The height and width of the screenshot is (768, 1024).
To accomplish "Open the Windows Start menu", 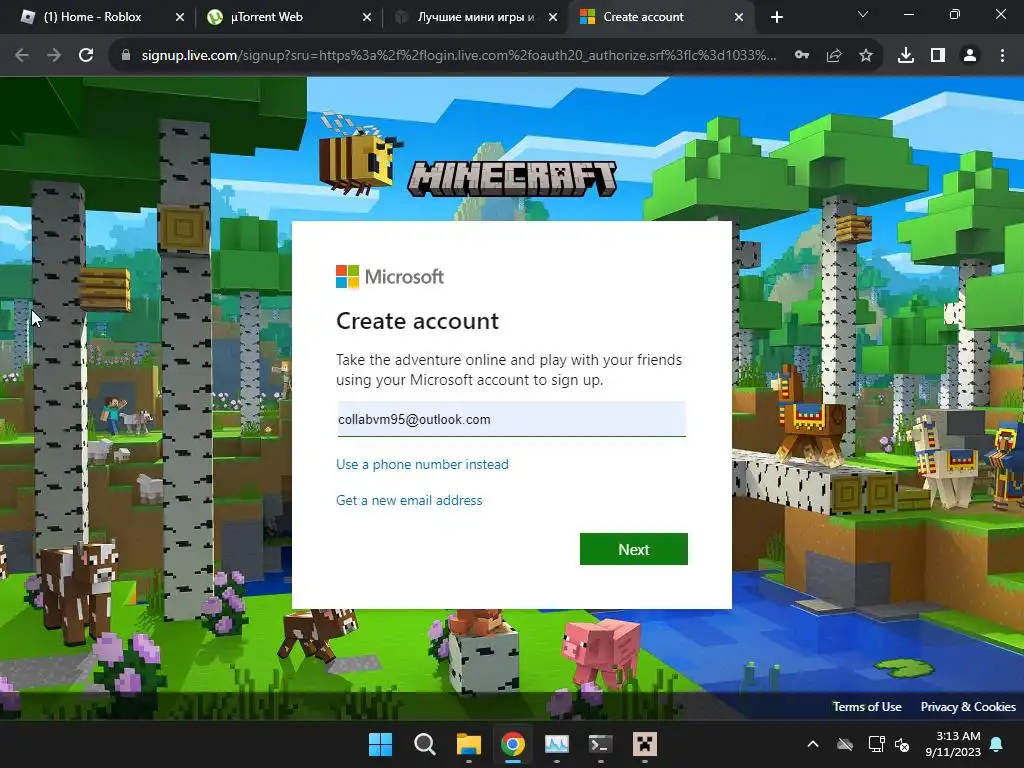I will click(x=380, y=744).
